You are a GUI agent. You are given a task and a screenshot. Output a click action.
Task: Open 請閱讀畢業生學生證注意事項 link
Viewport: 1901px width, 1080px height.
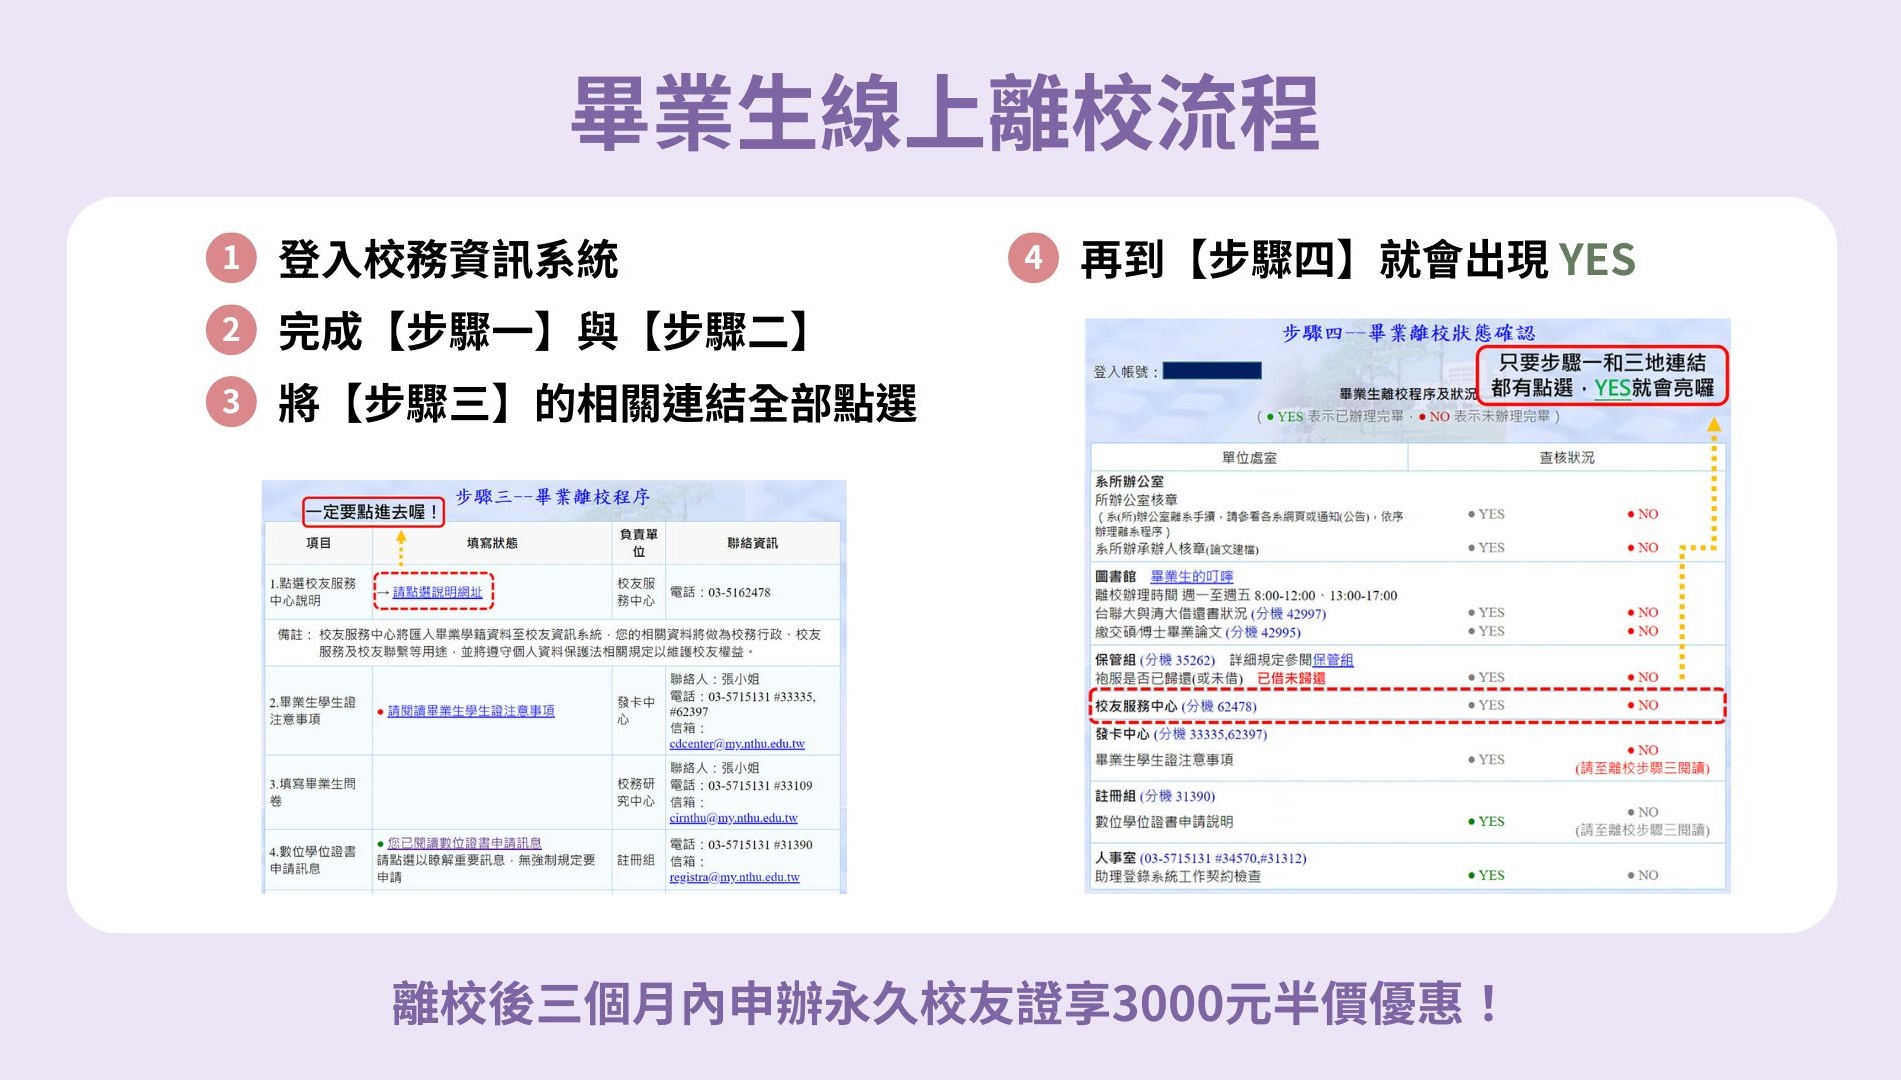[471, 711]
